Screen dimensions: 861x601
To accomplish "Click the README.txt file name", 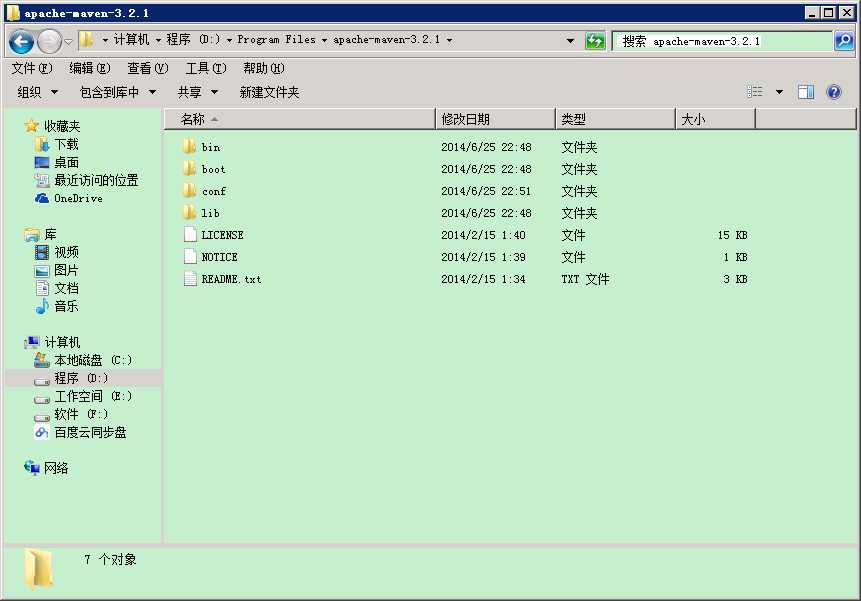I will (x=231, y=279).
